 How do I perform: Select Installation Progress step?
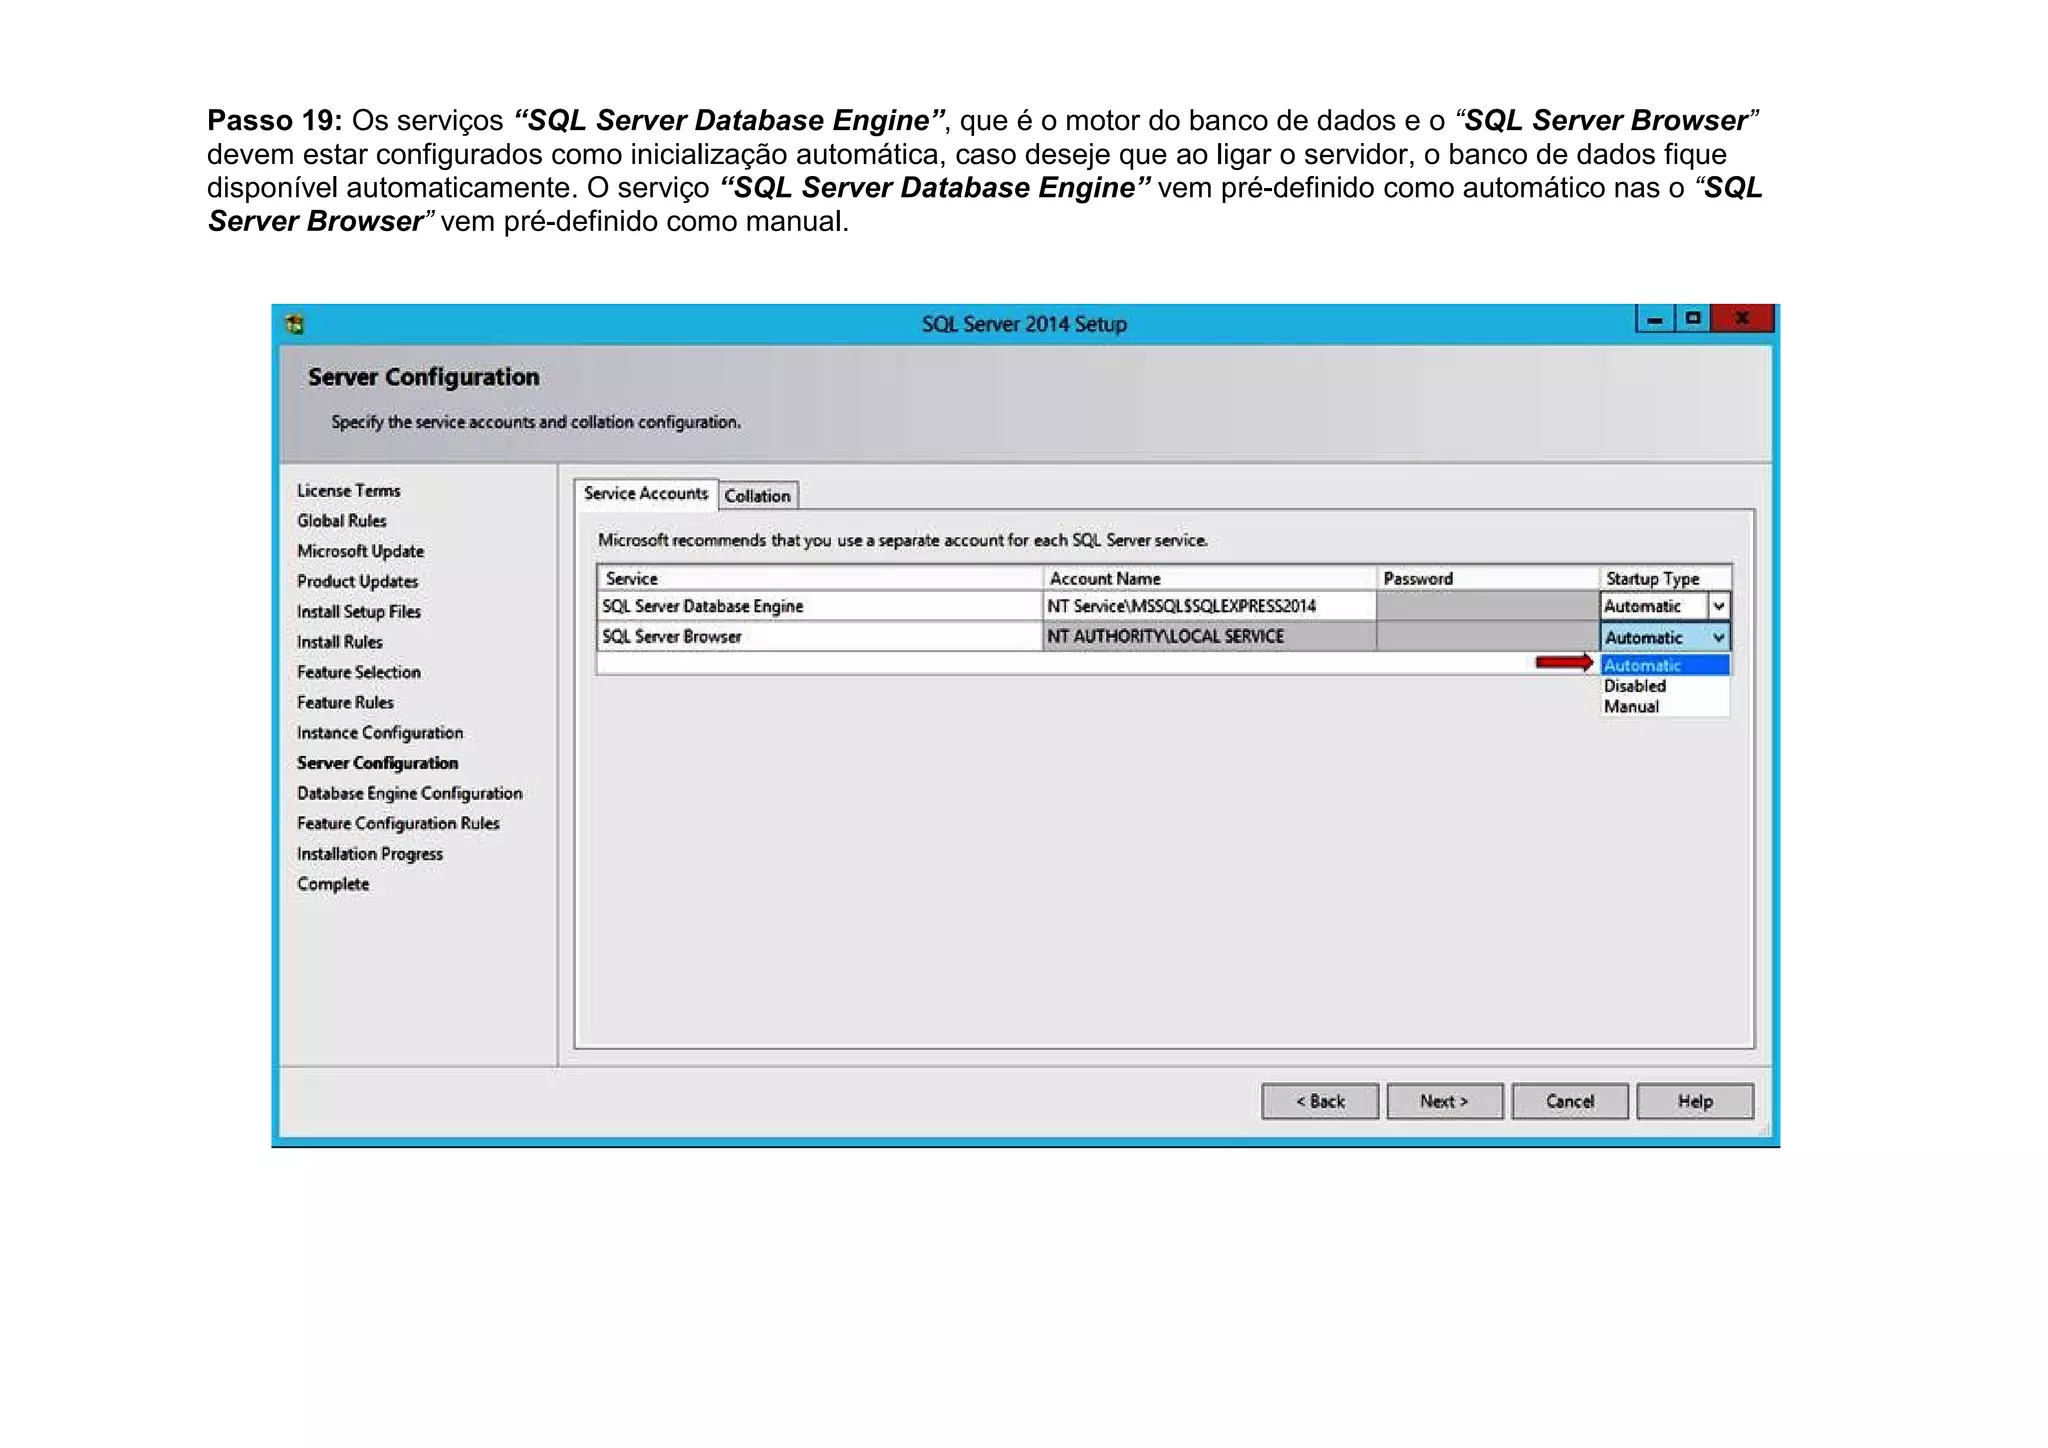pyautogui.click(x=369, y=854)
